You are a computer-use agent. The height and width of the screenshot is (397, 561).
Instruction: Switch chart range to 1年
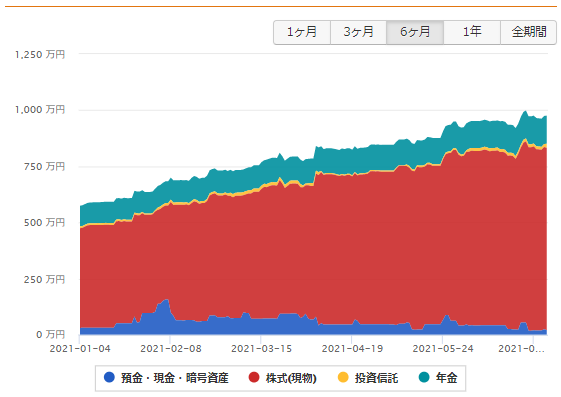472,32
